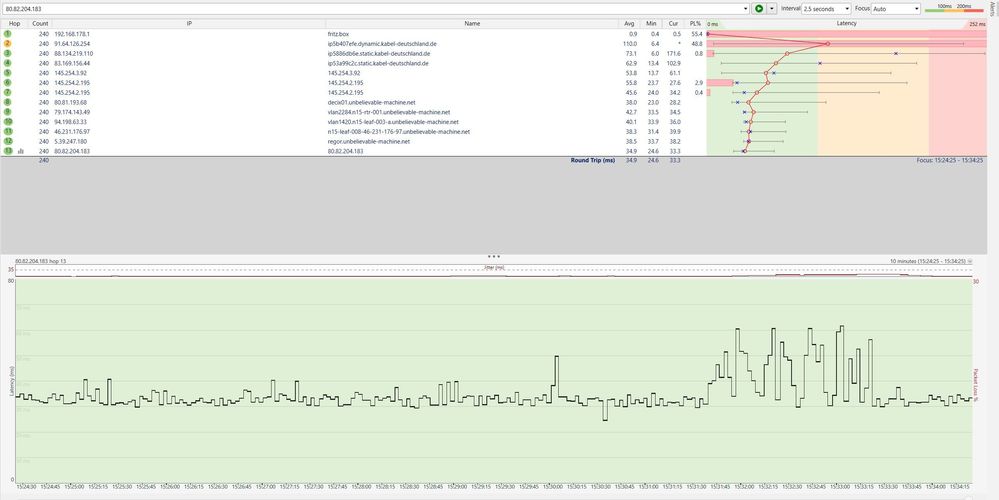Click the IP column header
Image resolution: width=999 pixels, height=500 pixels.
point(189,24)
